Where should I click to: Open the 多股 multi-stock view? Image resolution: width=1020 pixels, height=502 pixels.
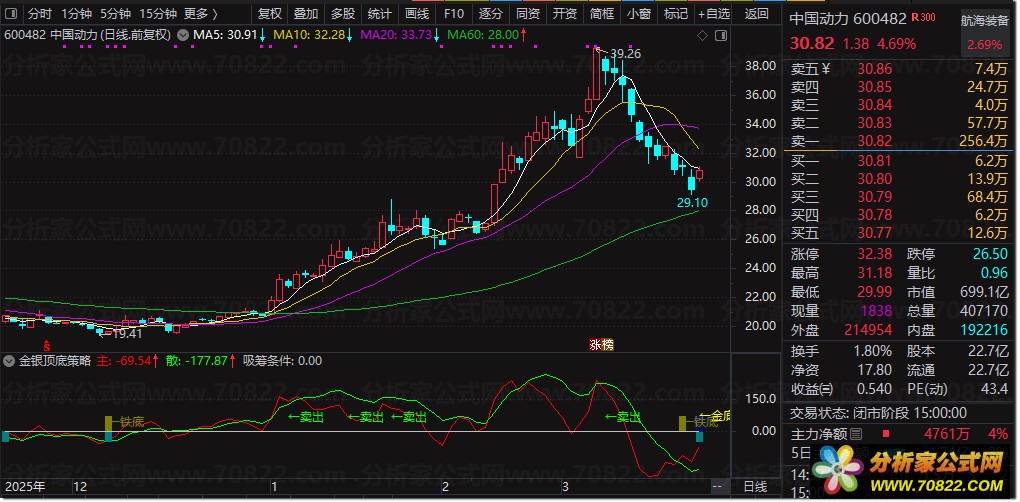(343, 14)
